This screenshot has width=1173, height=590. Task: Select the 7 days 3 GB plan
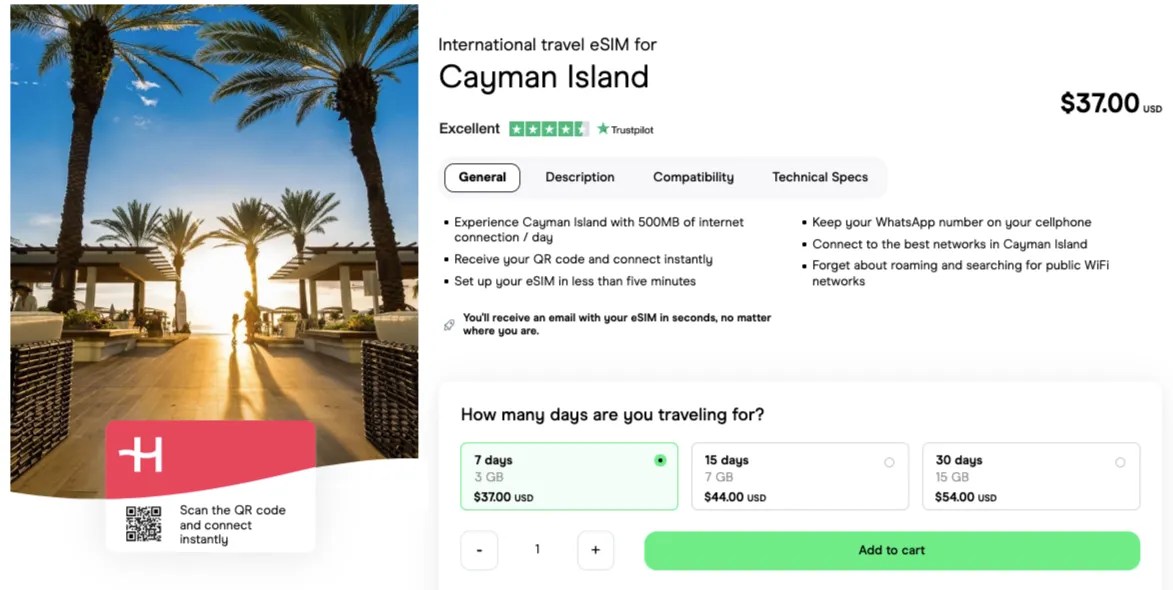[x=568, y=476]
